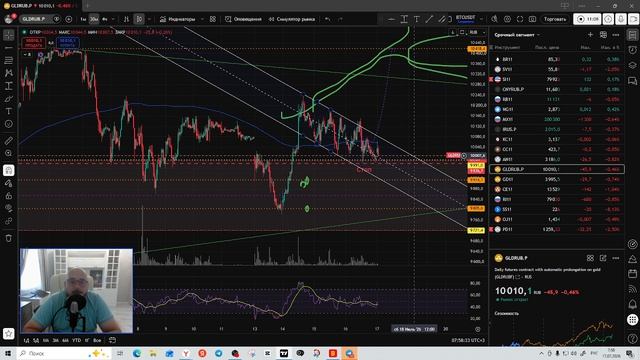Add a symbol to the watchlist
640x360 pixels.
pos(590,35)
